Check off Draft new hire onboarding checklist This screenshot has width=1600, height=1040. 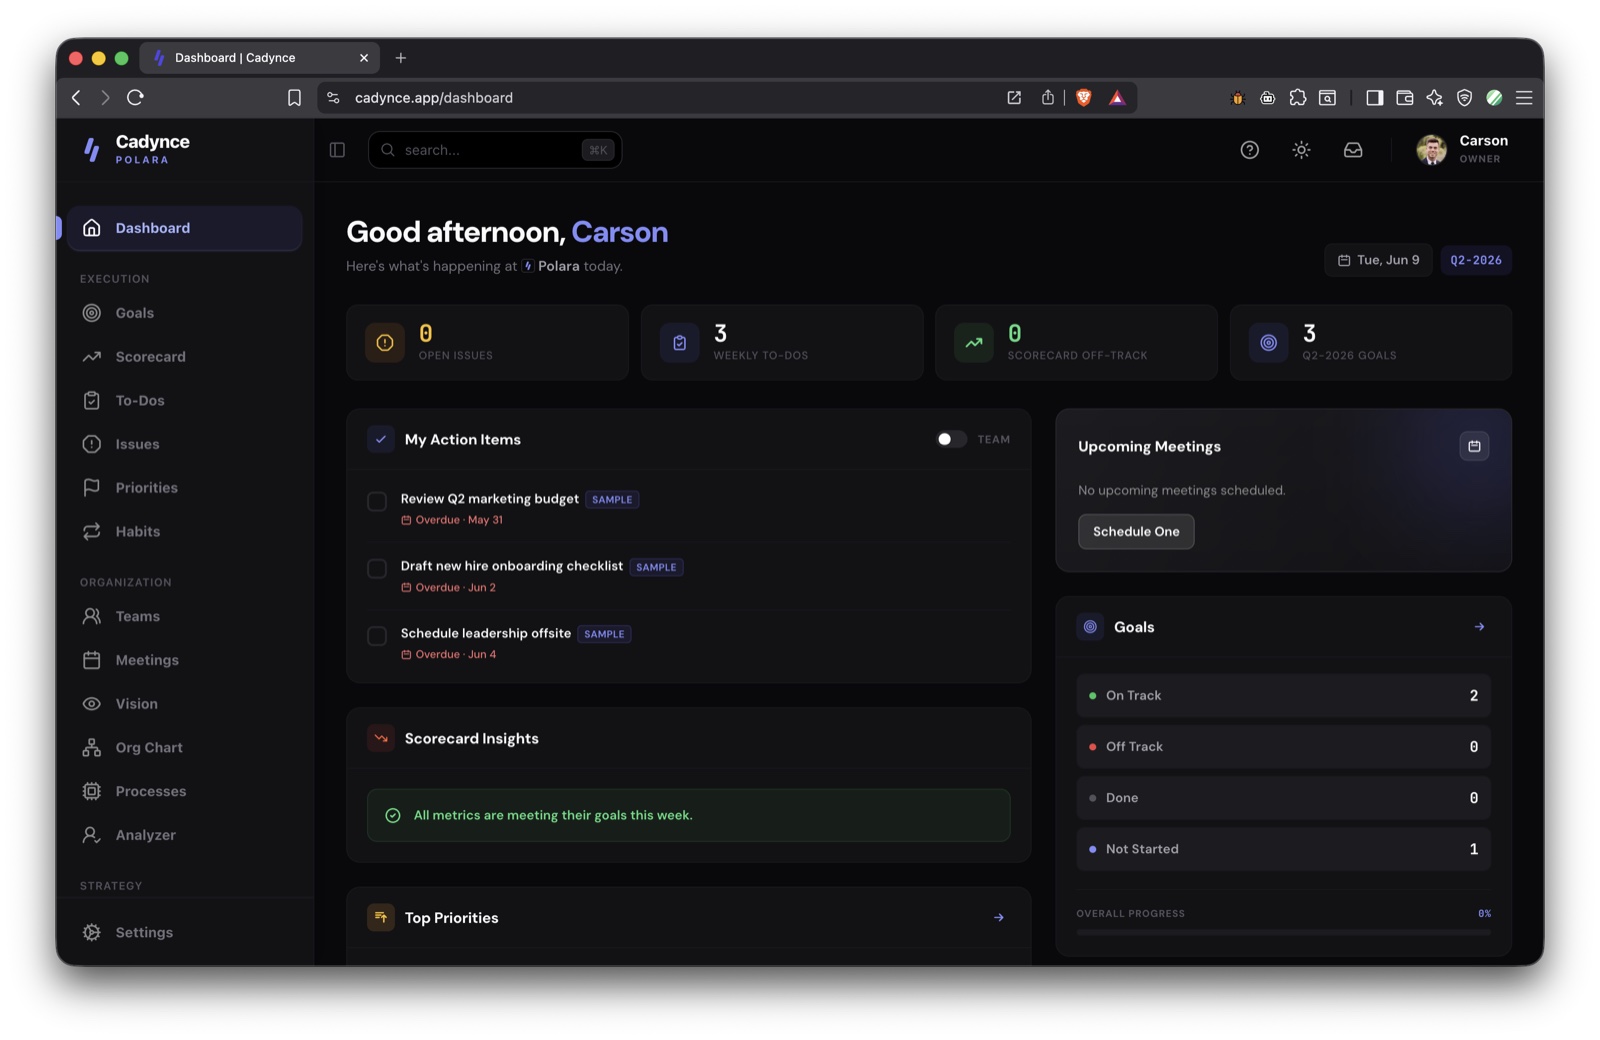(x=377, y=569)
